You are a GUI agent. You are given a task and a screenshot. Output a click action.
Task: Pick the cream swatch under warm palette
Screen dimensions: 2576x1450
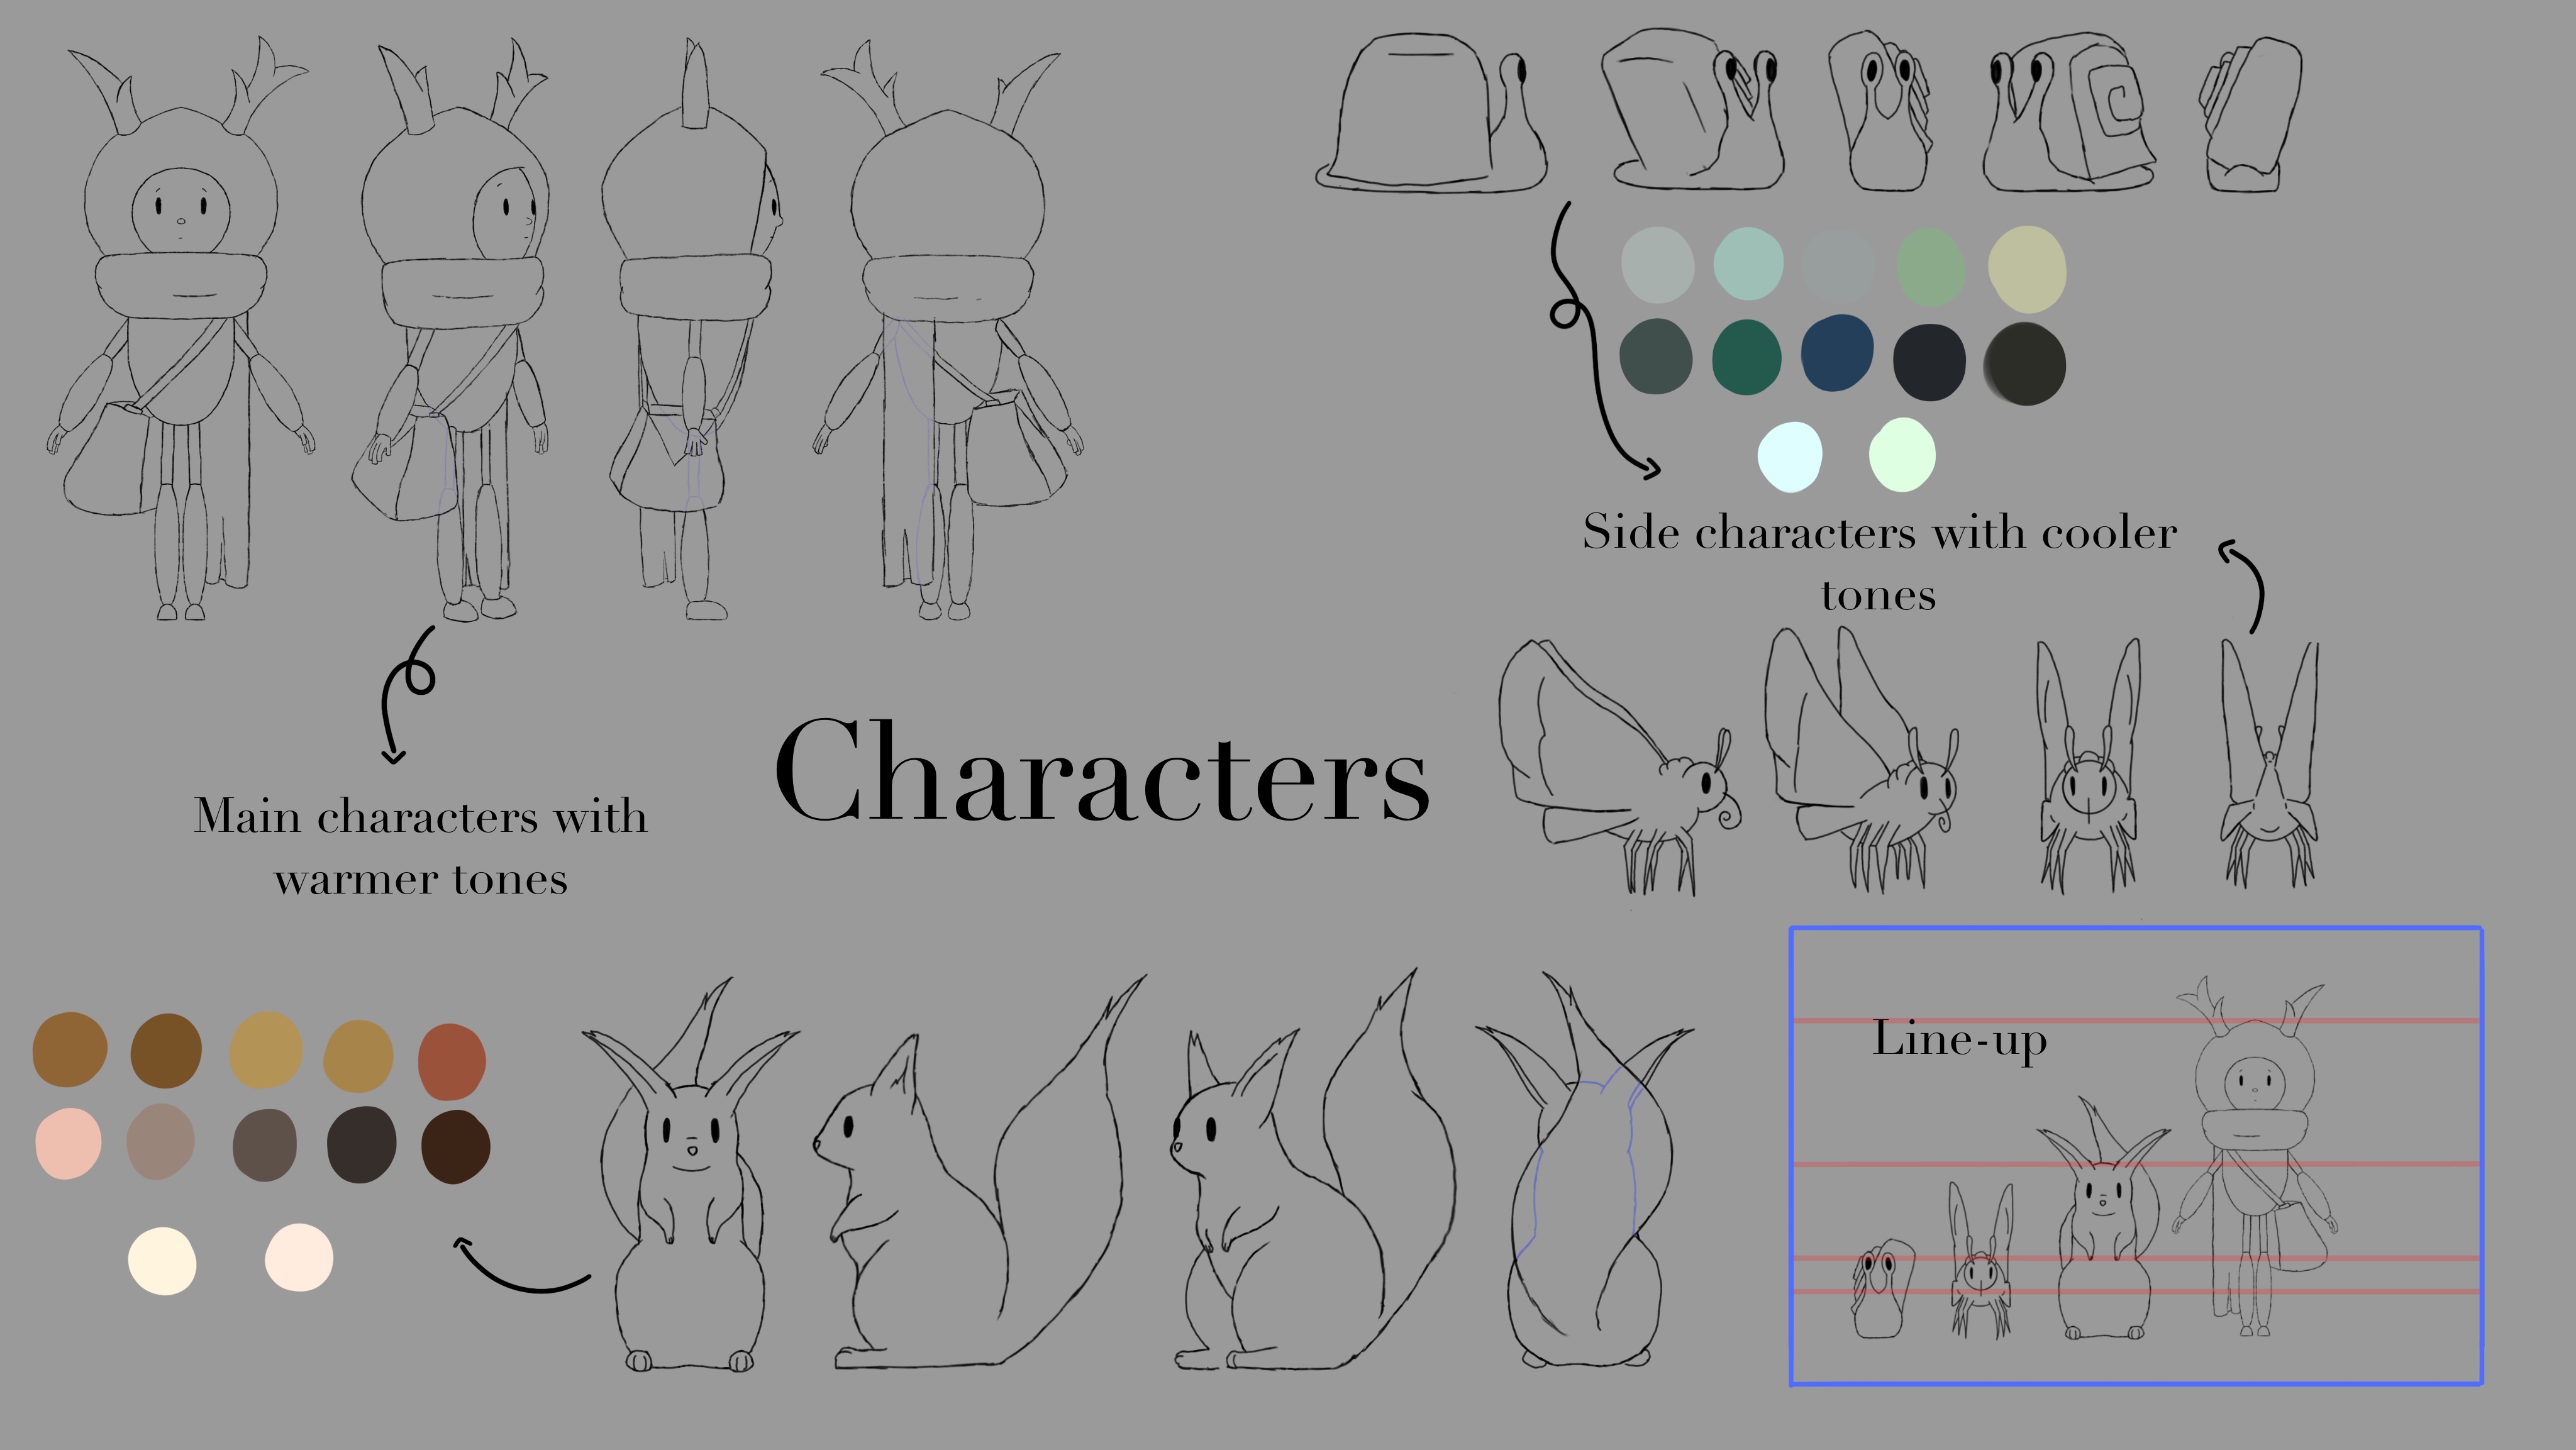[x=162, y=1260]
